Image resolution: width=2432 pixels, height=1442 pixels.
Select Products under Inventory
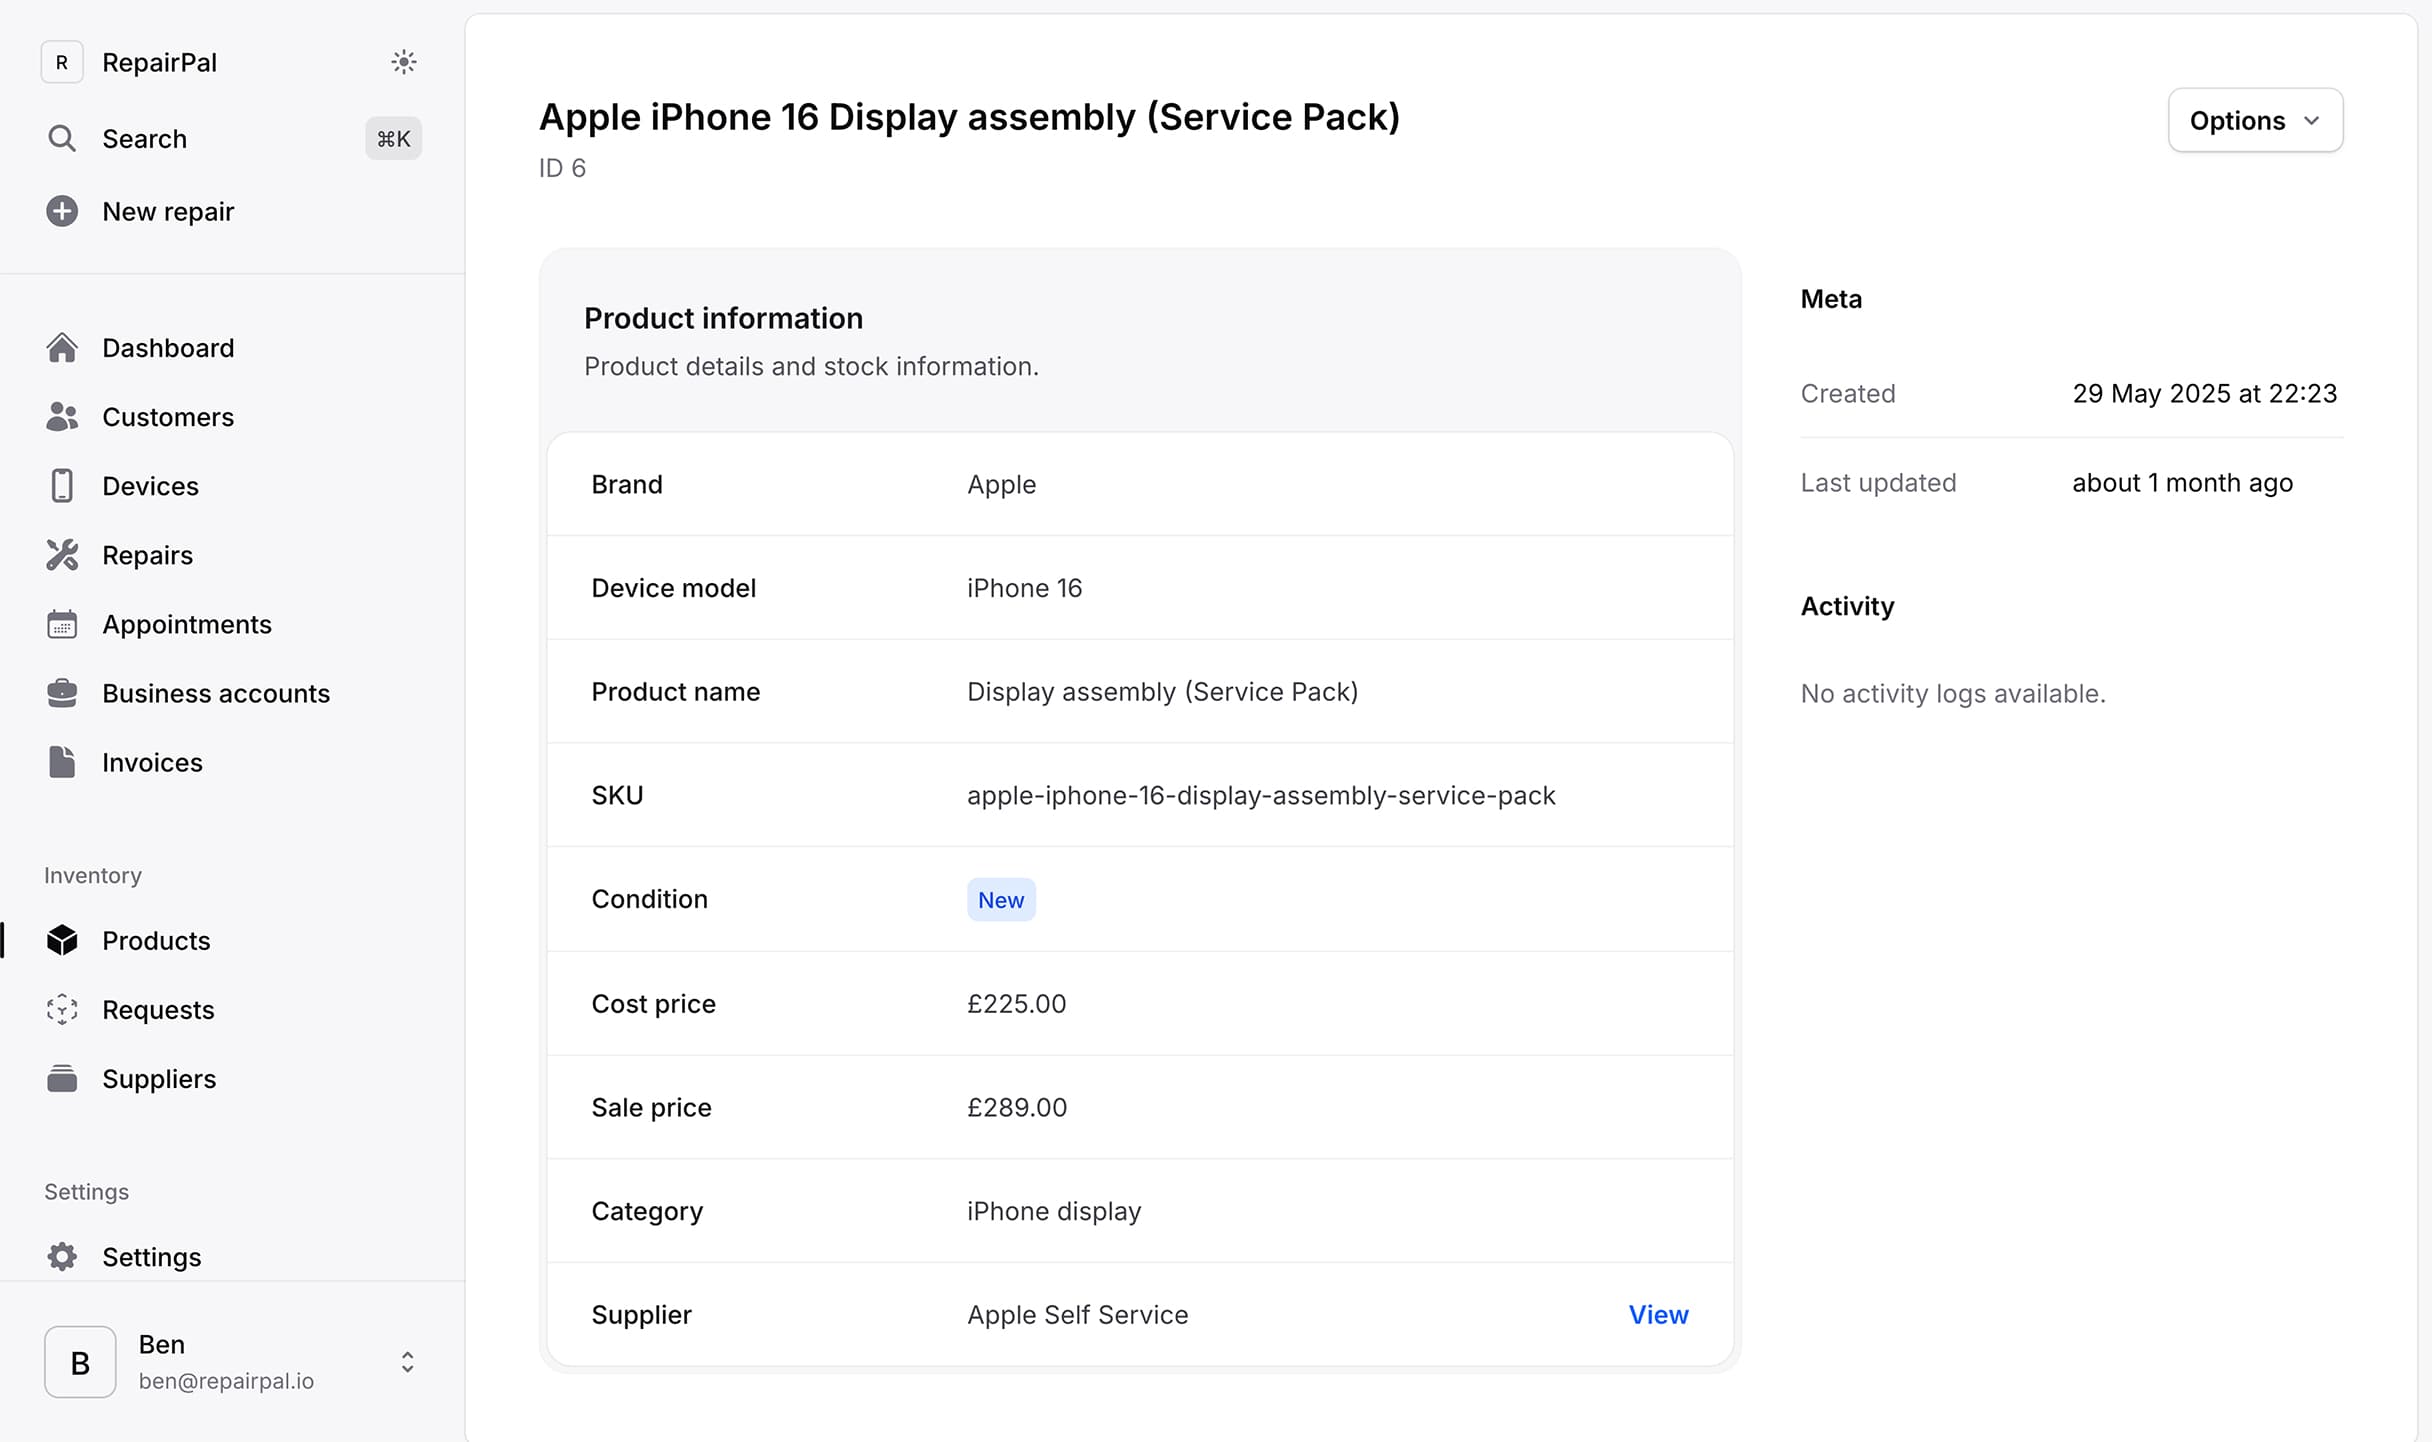pos(156,940)
